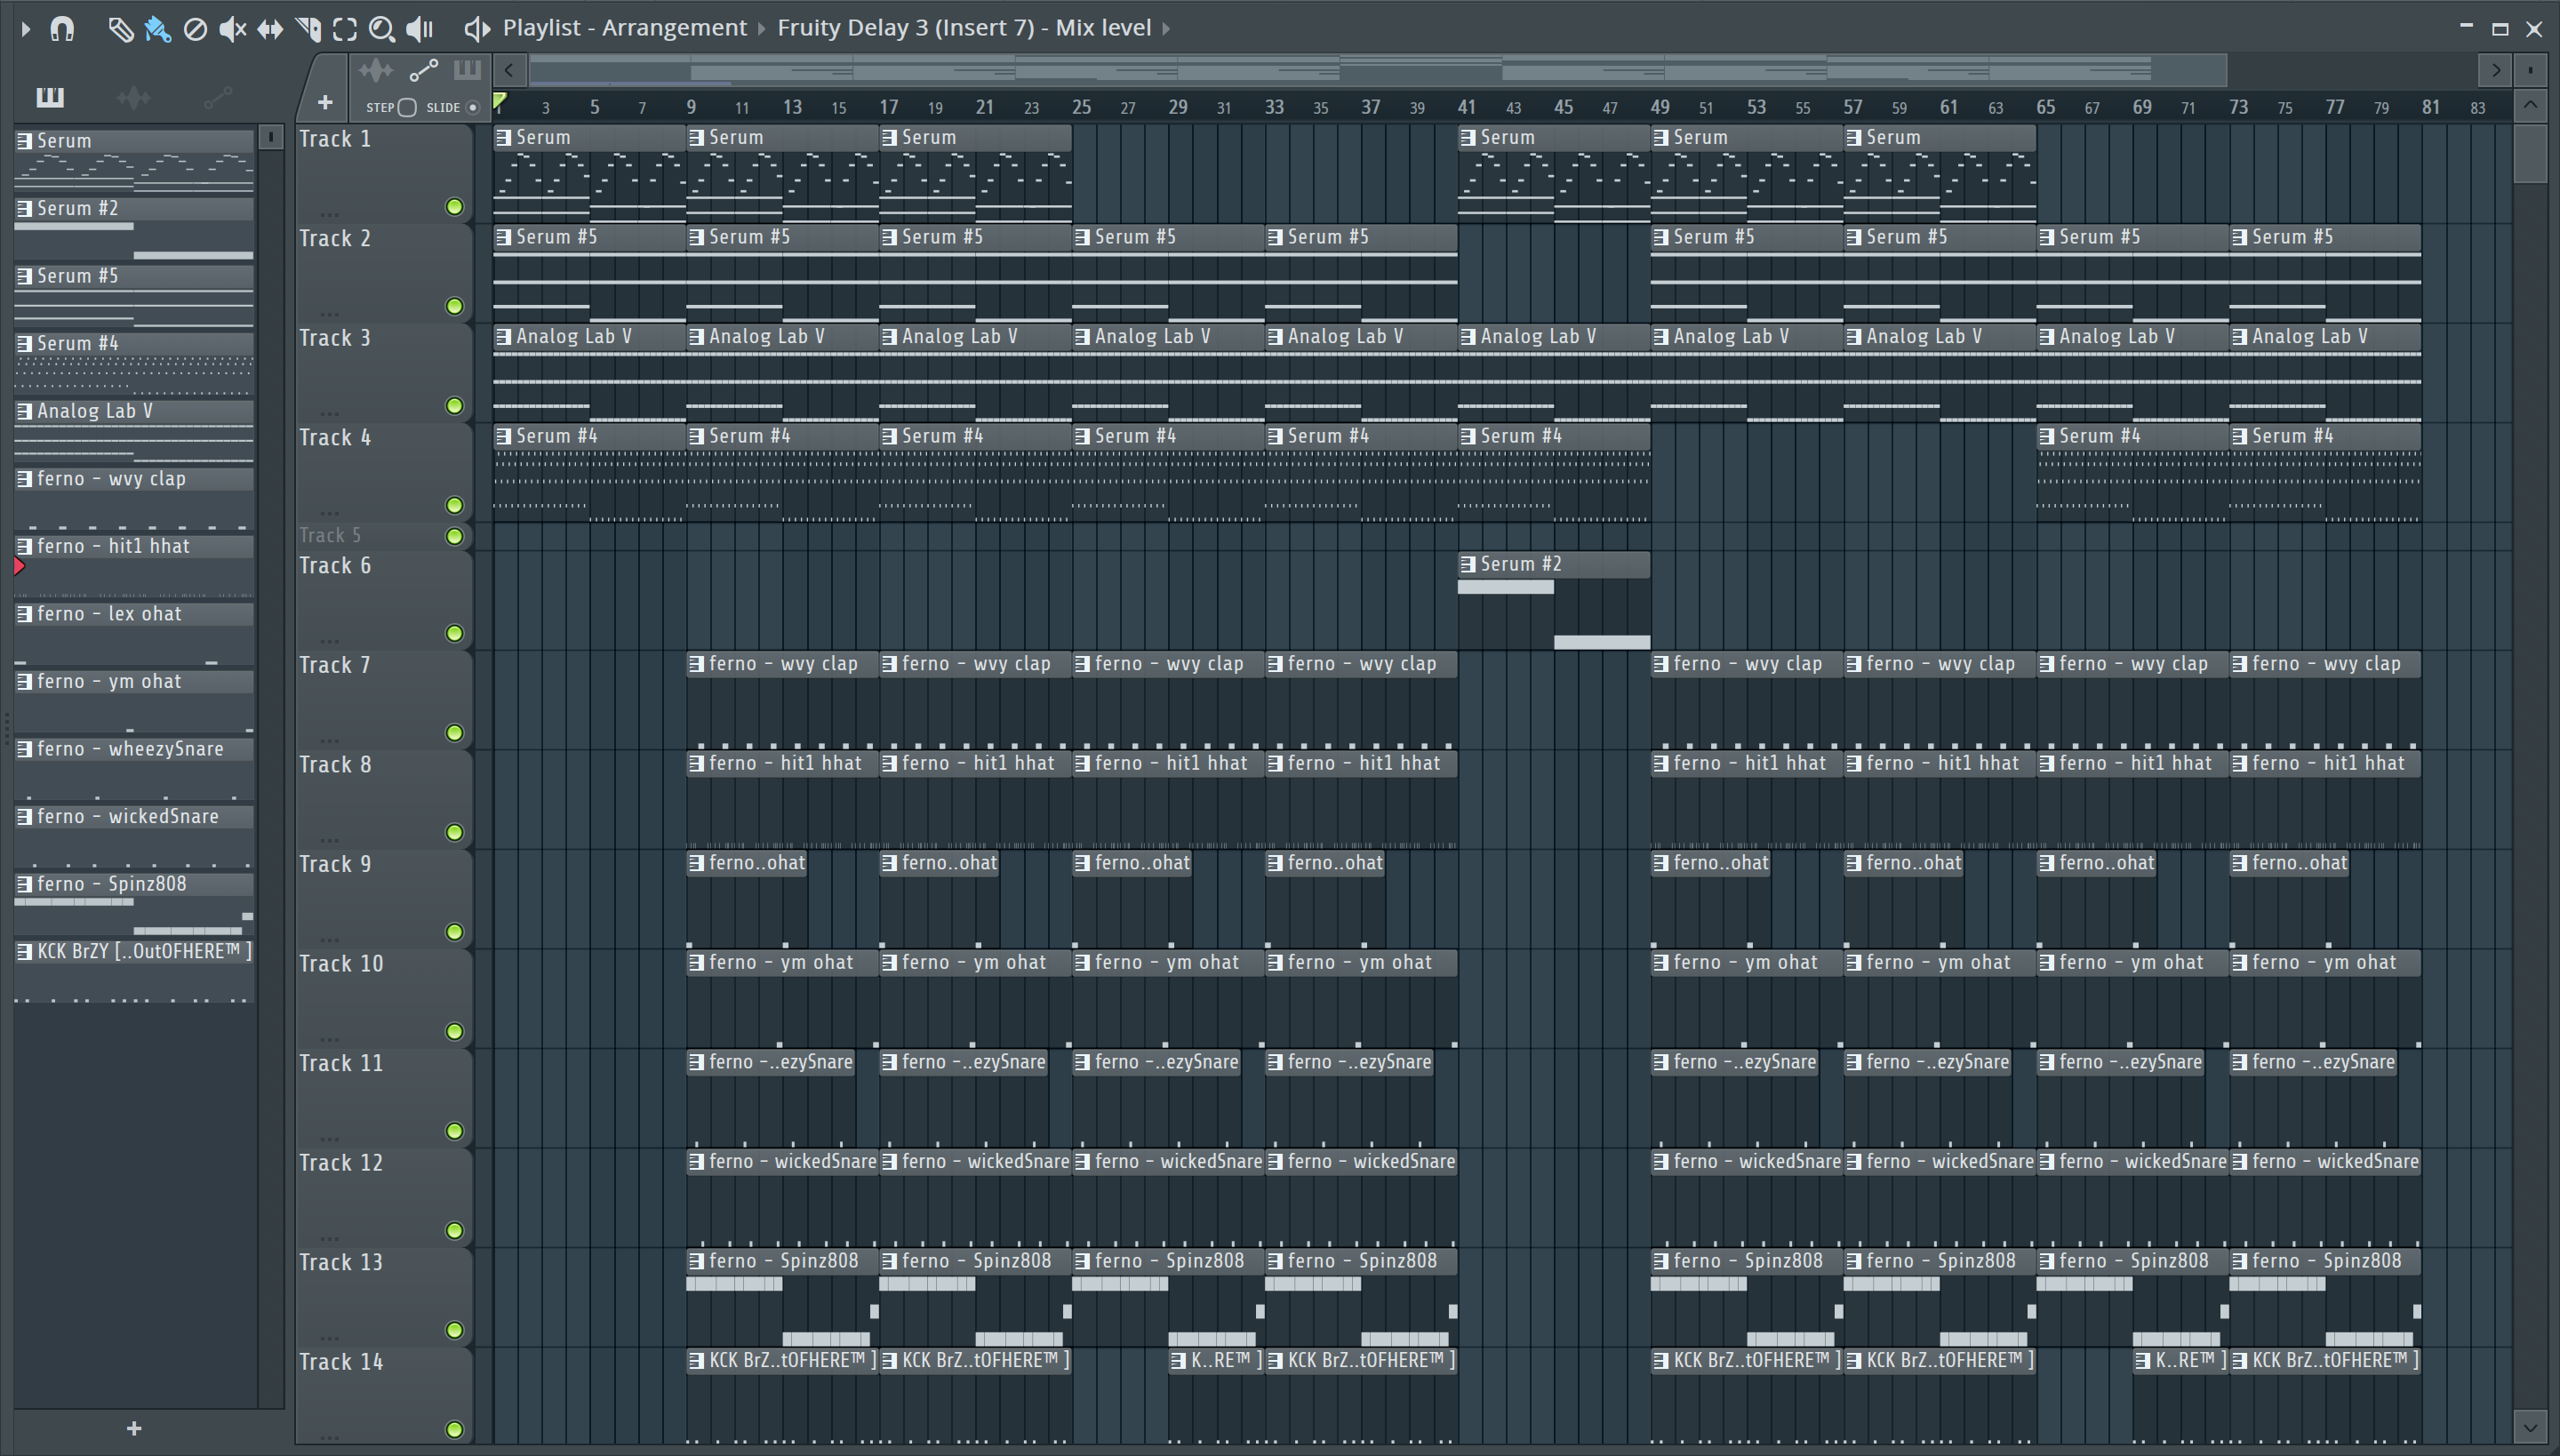The height and width of the screenshot is (1456, 2560).
Task: Select the Mute tool
Action: click(232, 29)
